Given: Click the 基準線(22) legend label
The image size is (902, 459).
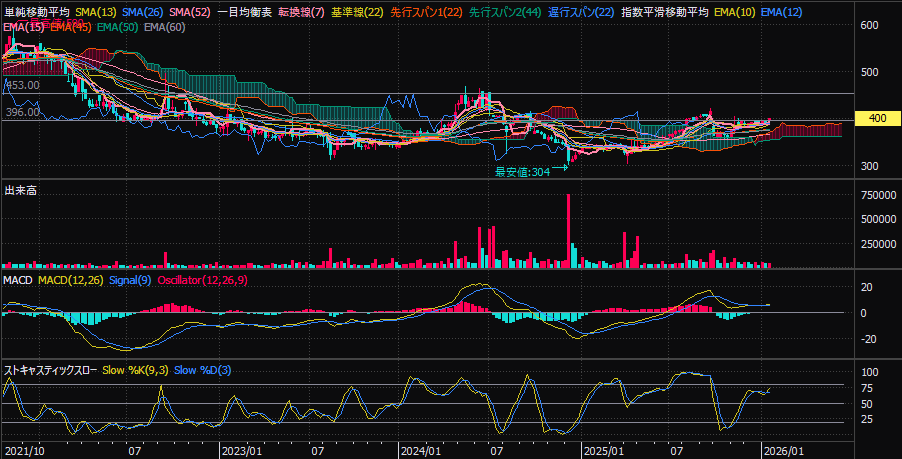Looking at the screenshot, I should [357, 12].
